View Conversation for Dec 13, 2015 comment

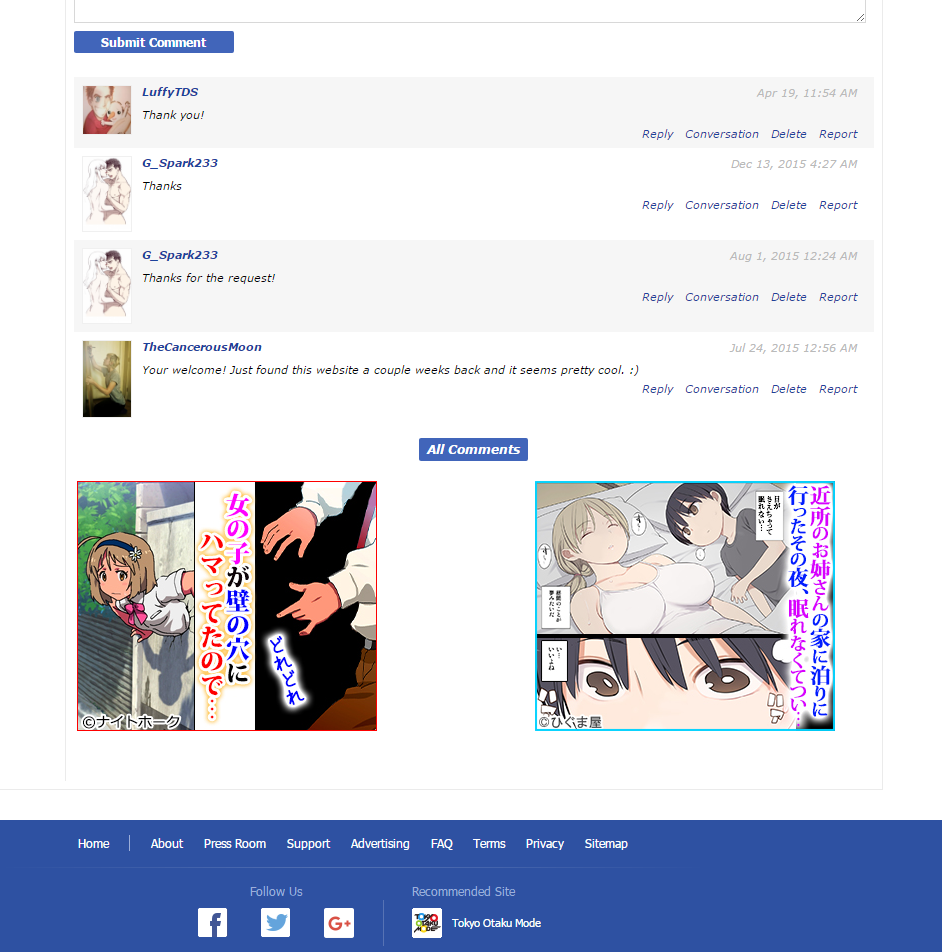pos(722,205)
